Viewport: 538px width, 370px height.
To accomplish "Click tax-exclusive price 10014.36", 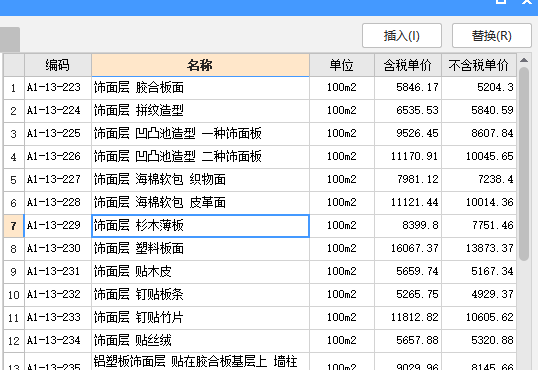I will tap(479, 203).
